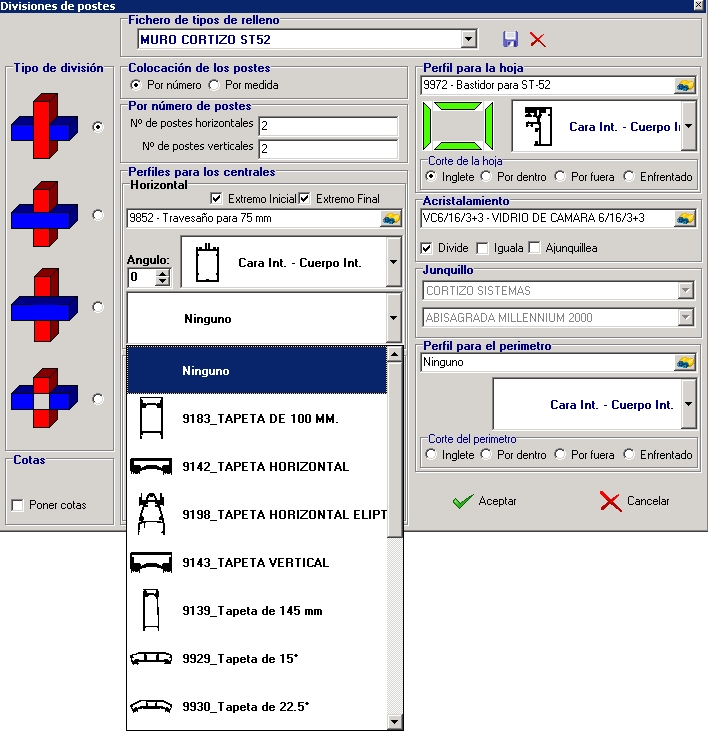Browse profiles for the 9852 Travesaño field
708x731 pixels.
pyautogui.click(x=391, y=218)
